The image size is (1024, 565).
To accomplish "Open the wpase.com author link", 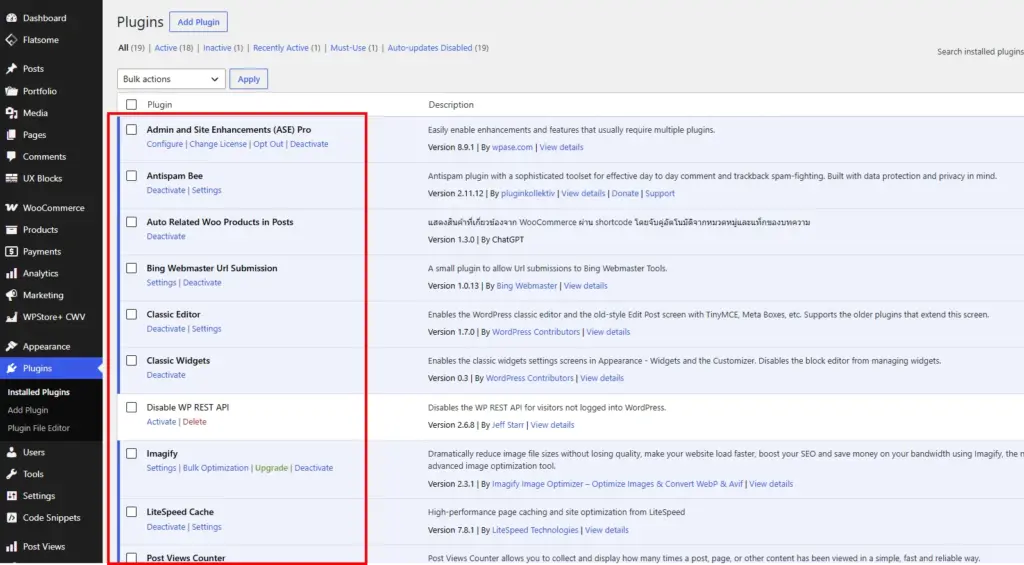I will (x=512, y=147).
